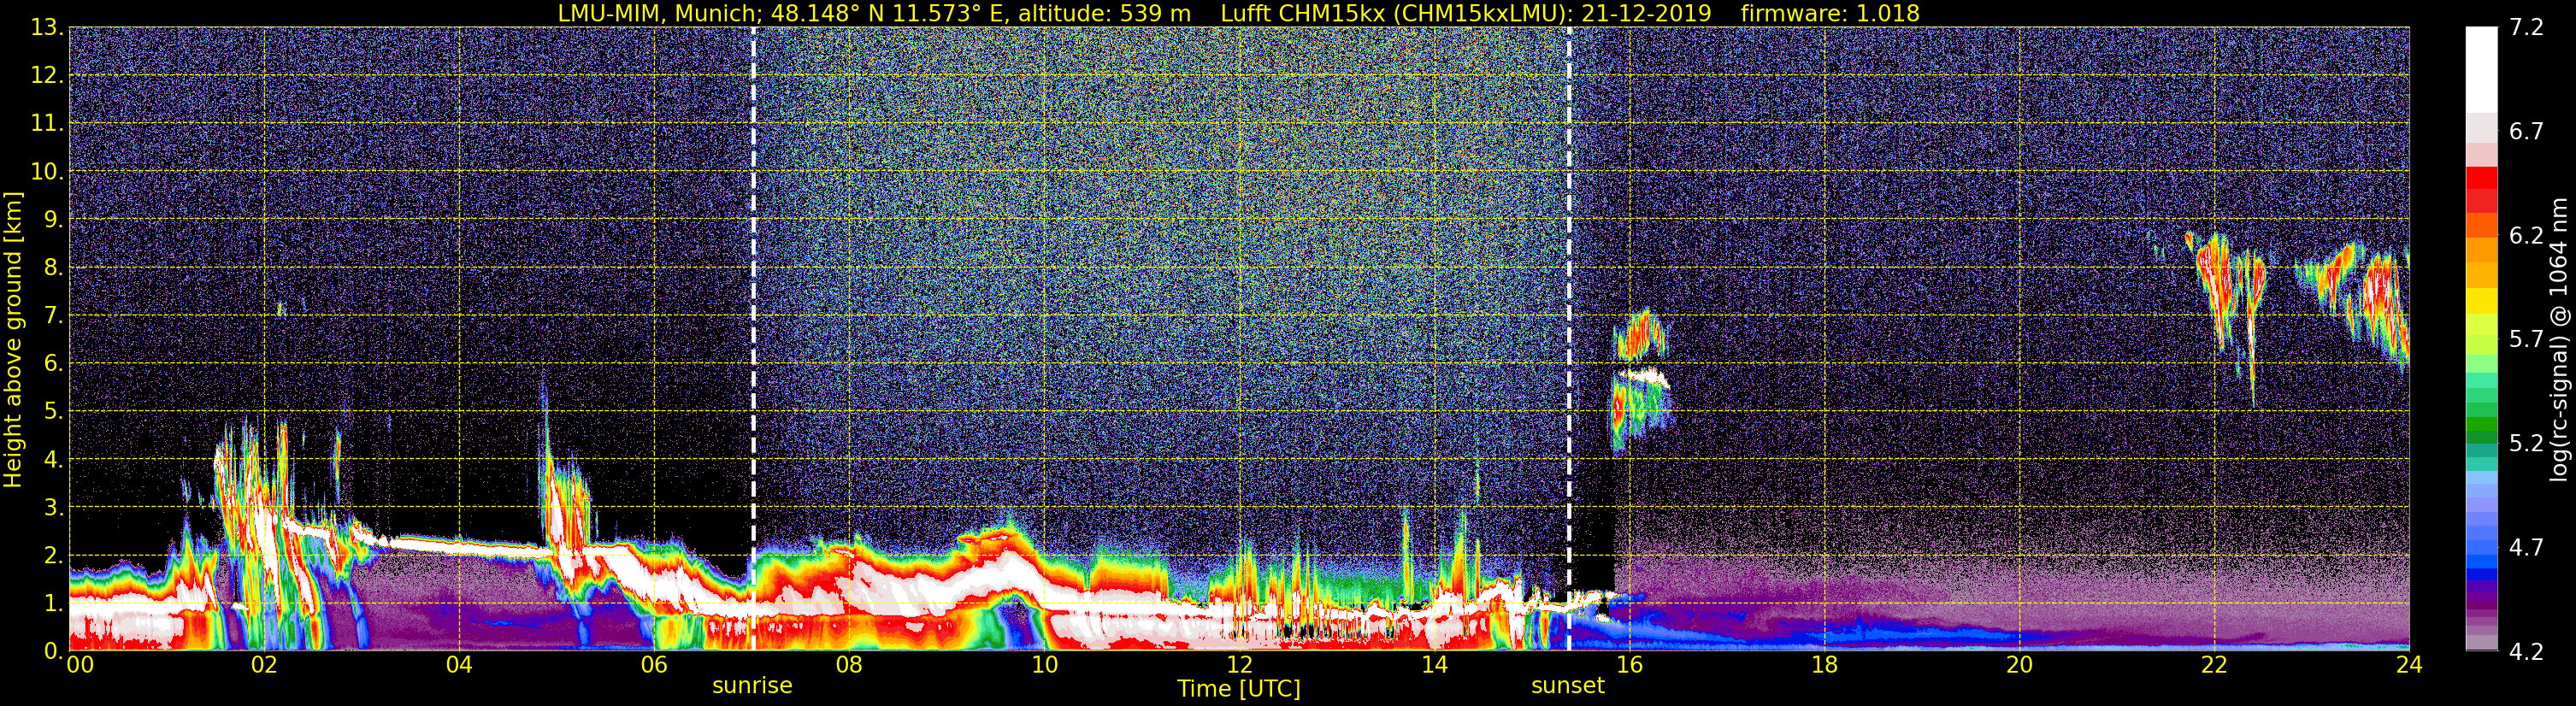Viewport: 2576px width, 706px height.
Task: Click height-axis tick label '3.'
Action: point(54,508)
